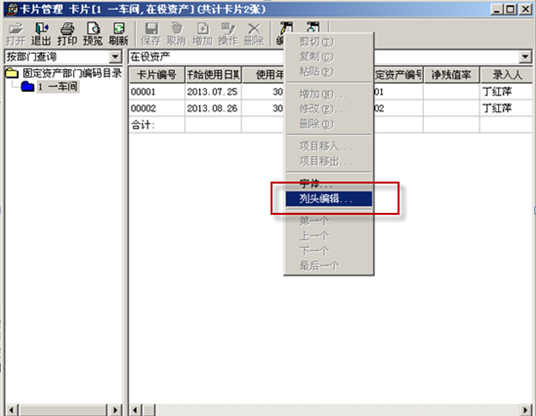The height and width of the screenshot is (416, 536).
Task: Select the 1 一车间 tree node
Action: 58,86
